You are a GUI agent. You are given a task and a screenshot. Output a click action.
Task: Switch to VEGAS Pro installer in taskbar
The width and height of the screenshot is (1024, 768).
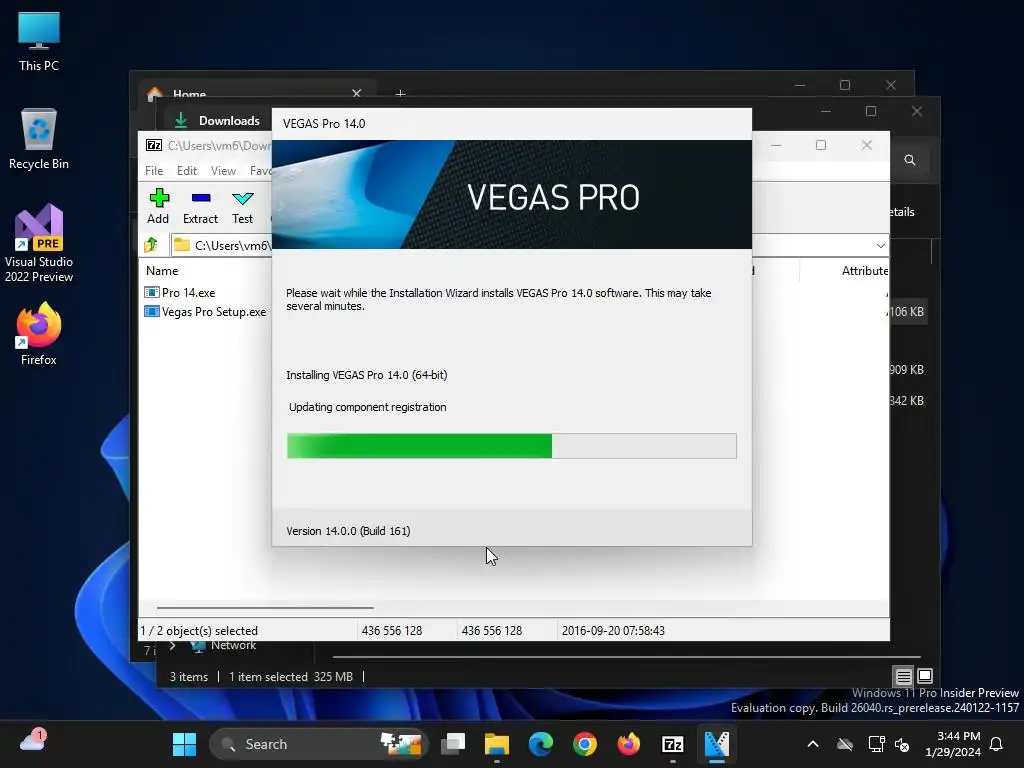[716, 744]
